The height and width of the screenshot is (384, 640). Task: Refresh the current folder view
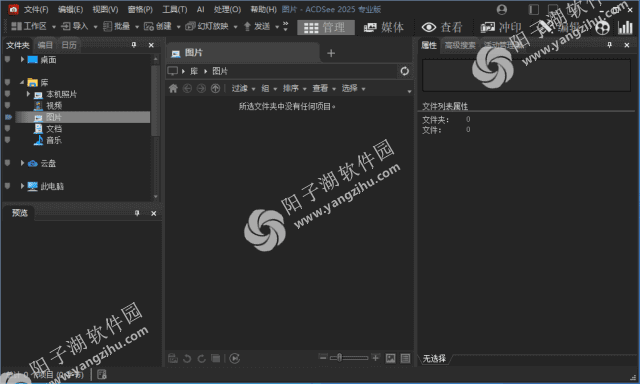pyautogui.click(x=404, y=71)
